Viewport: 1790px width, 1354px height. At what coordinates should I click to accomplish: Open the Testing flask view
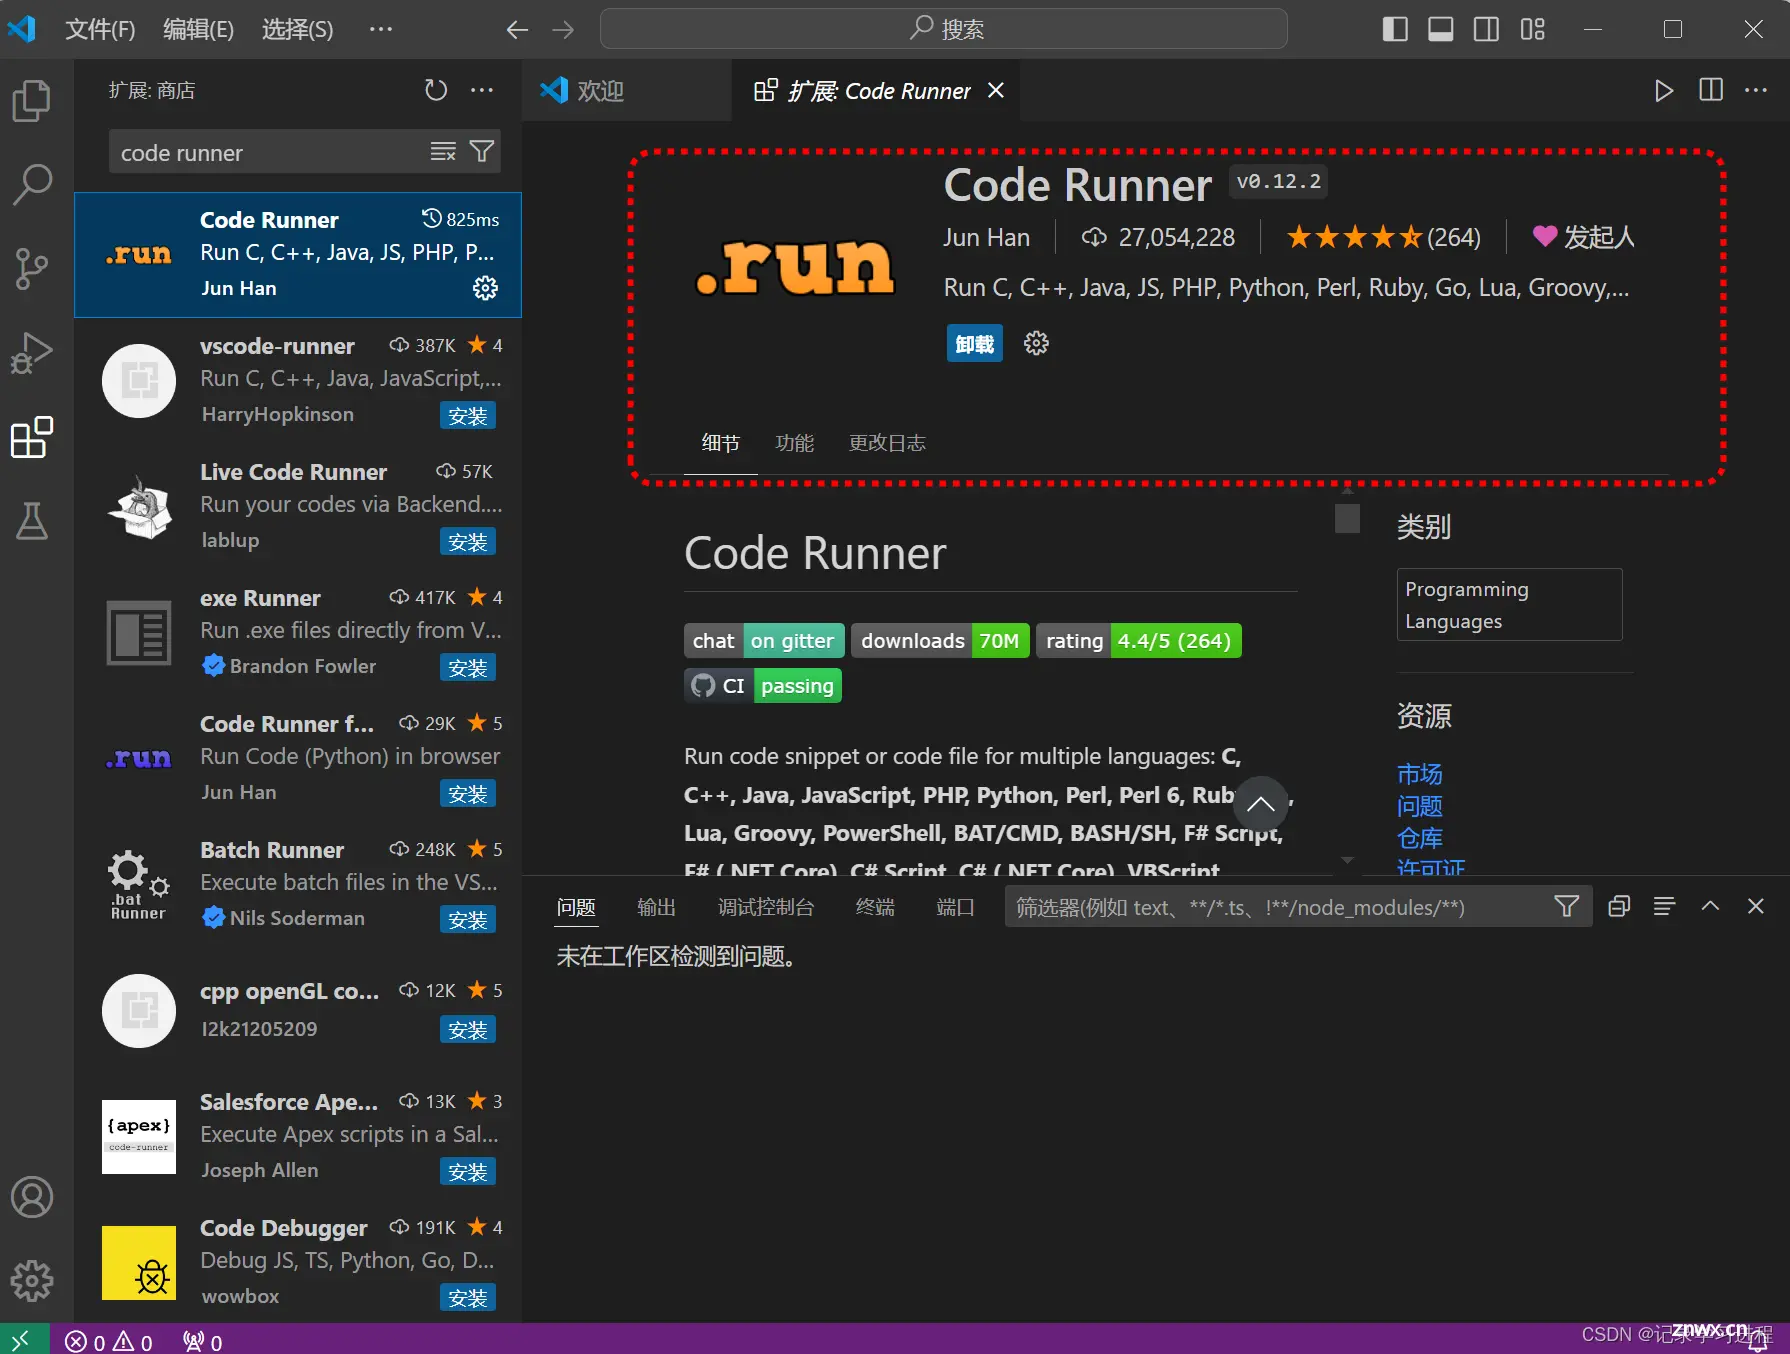pyautogui.click(x=32, y=521)
